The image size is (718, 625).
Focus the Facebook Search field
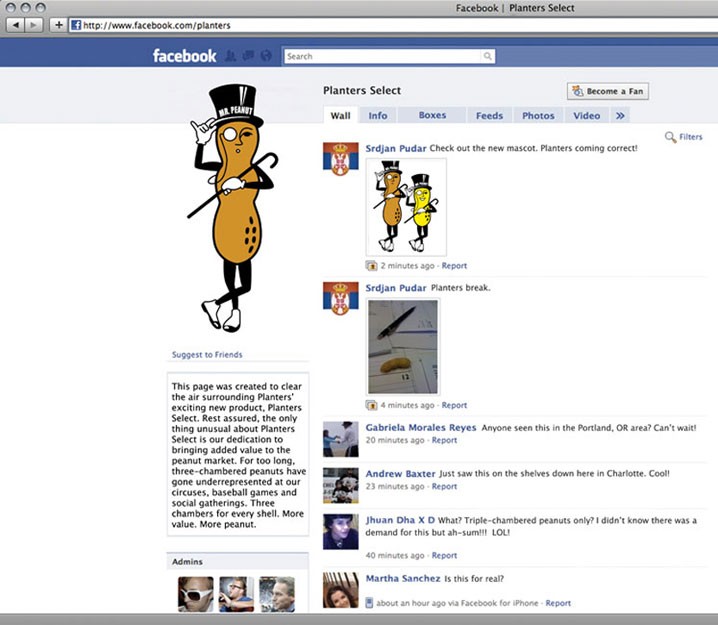382,56
